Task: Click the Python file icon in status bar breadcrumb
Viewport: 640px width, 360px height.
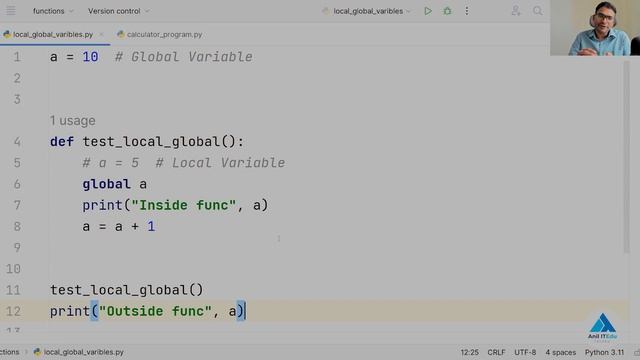Action: (37, 352)
